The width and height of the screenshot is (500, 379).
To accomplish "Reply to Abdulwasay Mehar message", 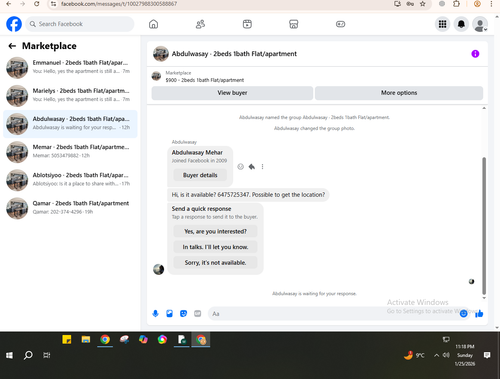I will 252,167.
